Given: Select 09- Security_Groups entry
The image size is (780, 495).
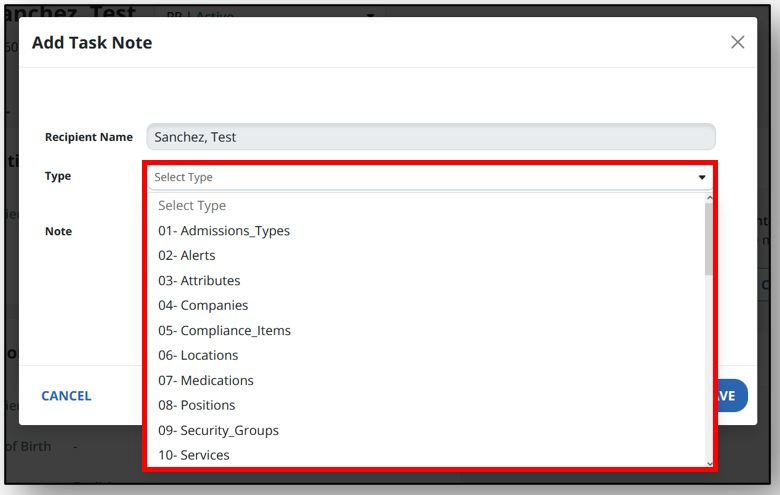Looking at the screenshot, I should [x=218, y=430].
